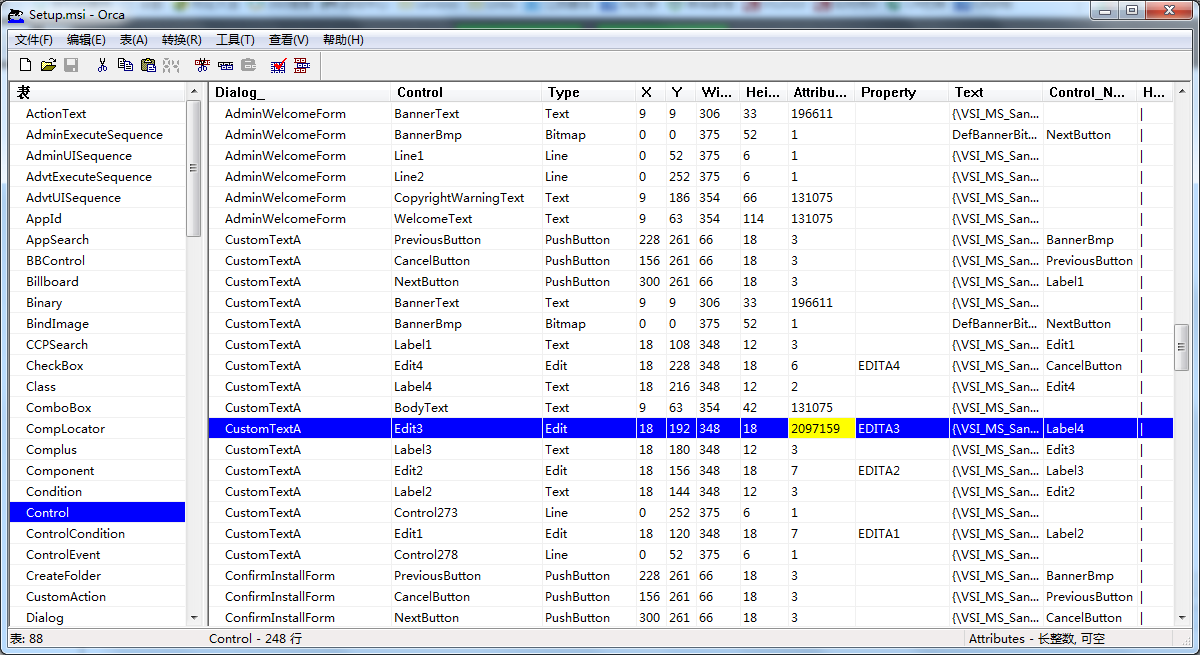The height and width of the screenshot is (655, 1200).
Task: Click the Copy toolbar icon
Action: pyautogui.click(x=125, y=65)
